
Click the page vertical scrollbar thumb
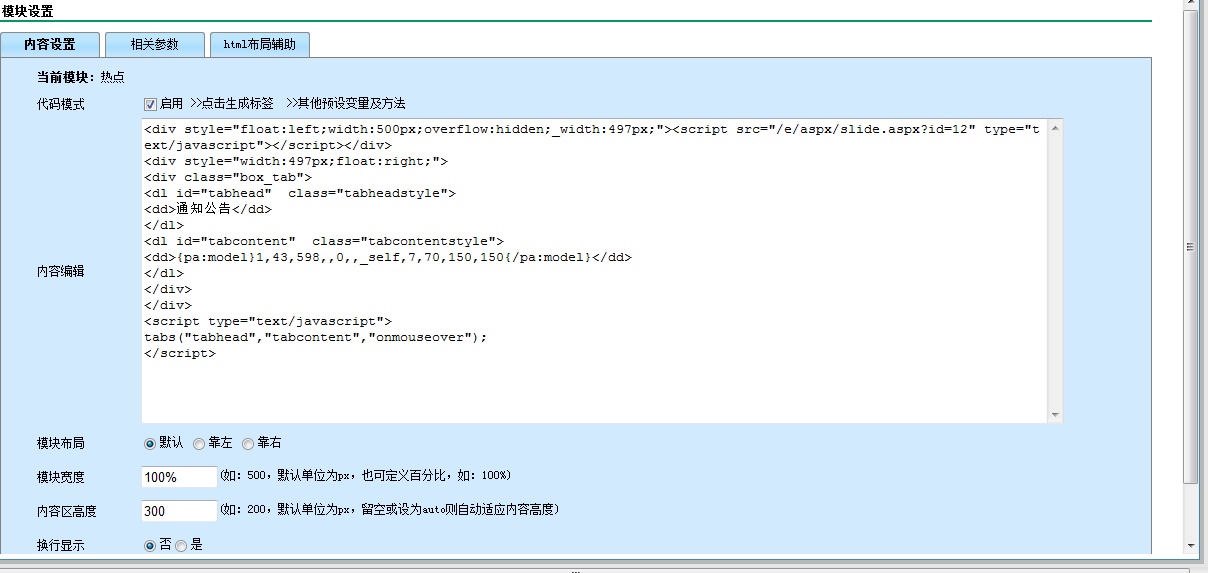(1190, 247)
